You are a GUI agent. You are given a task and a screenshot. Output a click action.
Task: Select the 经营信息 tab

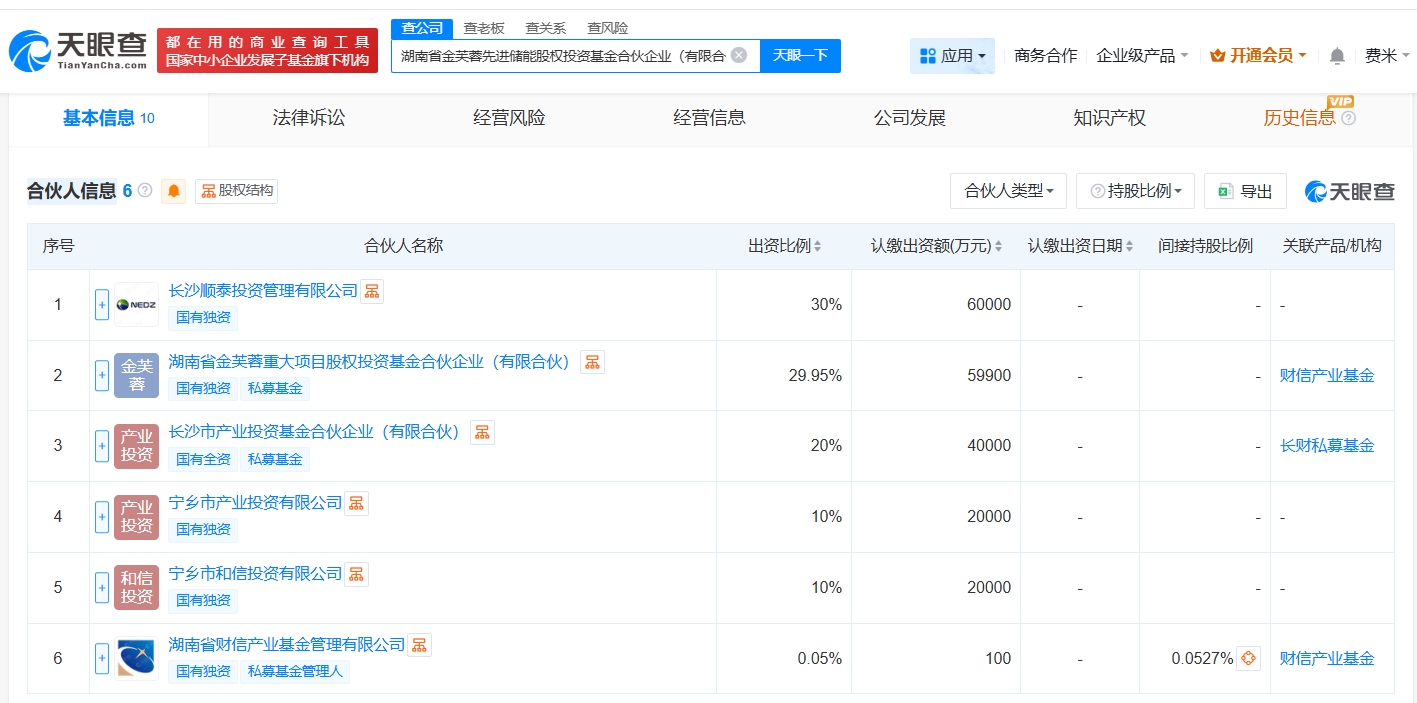[709, 118]
